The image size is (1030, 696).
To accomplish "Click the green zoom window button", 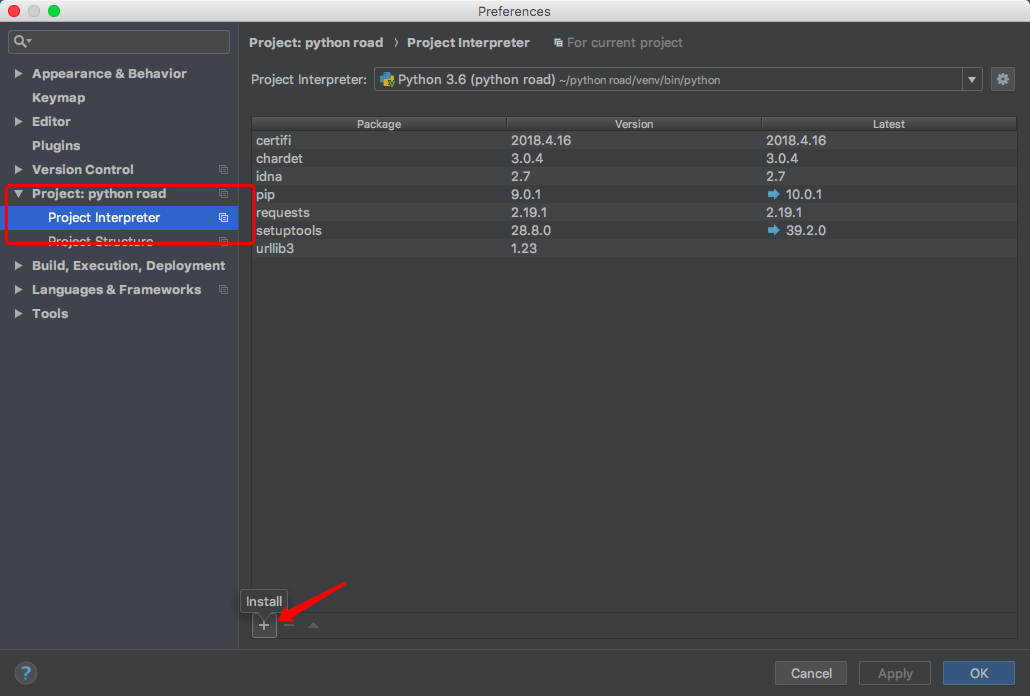I will pyautogui.click(x=54, y=11).
